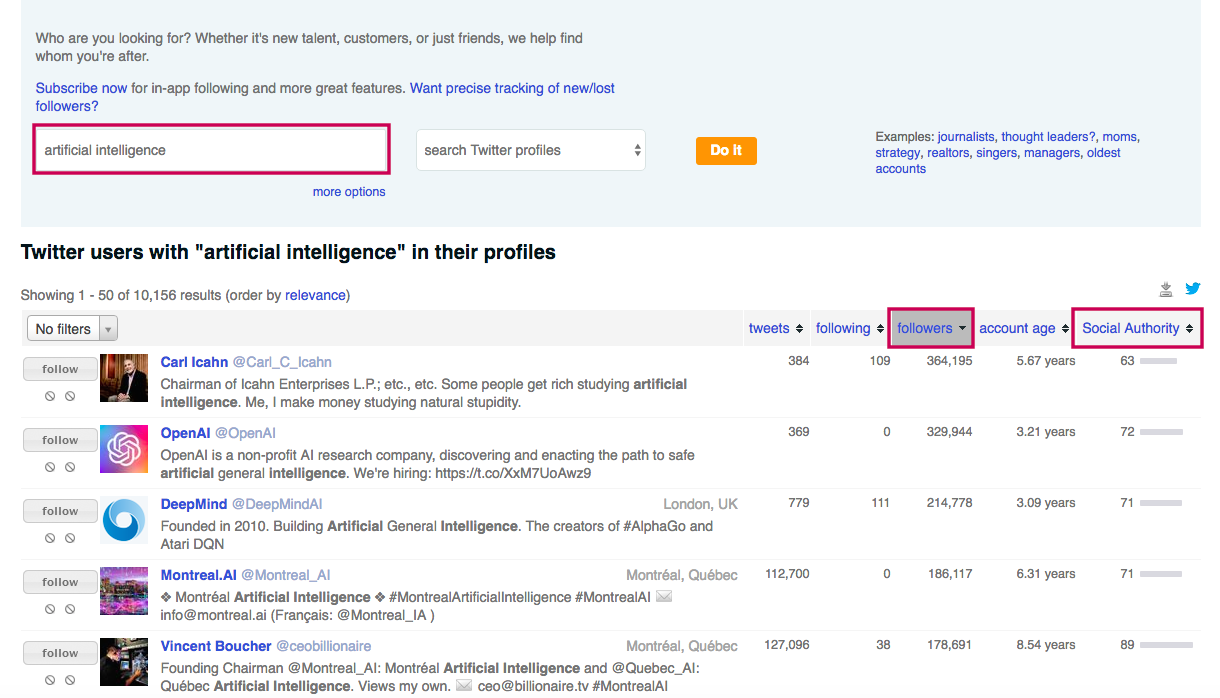Viewport: 1220px width, 698px height.
Task: Click the envelope icon in Vincent Boucher's bio
Action: [x=464, y=687]
